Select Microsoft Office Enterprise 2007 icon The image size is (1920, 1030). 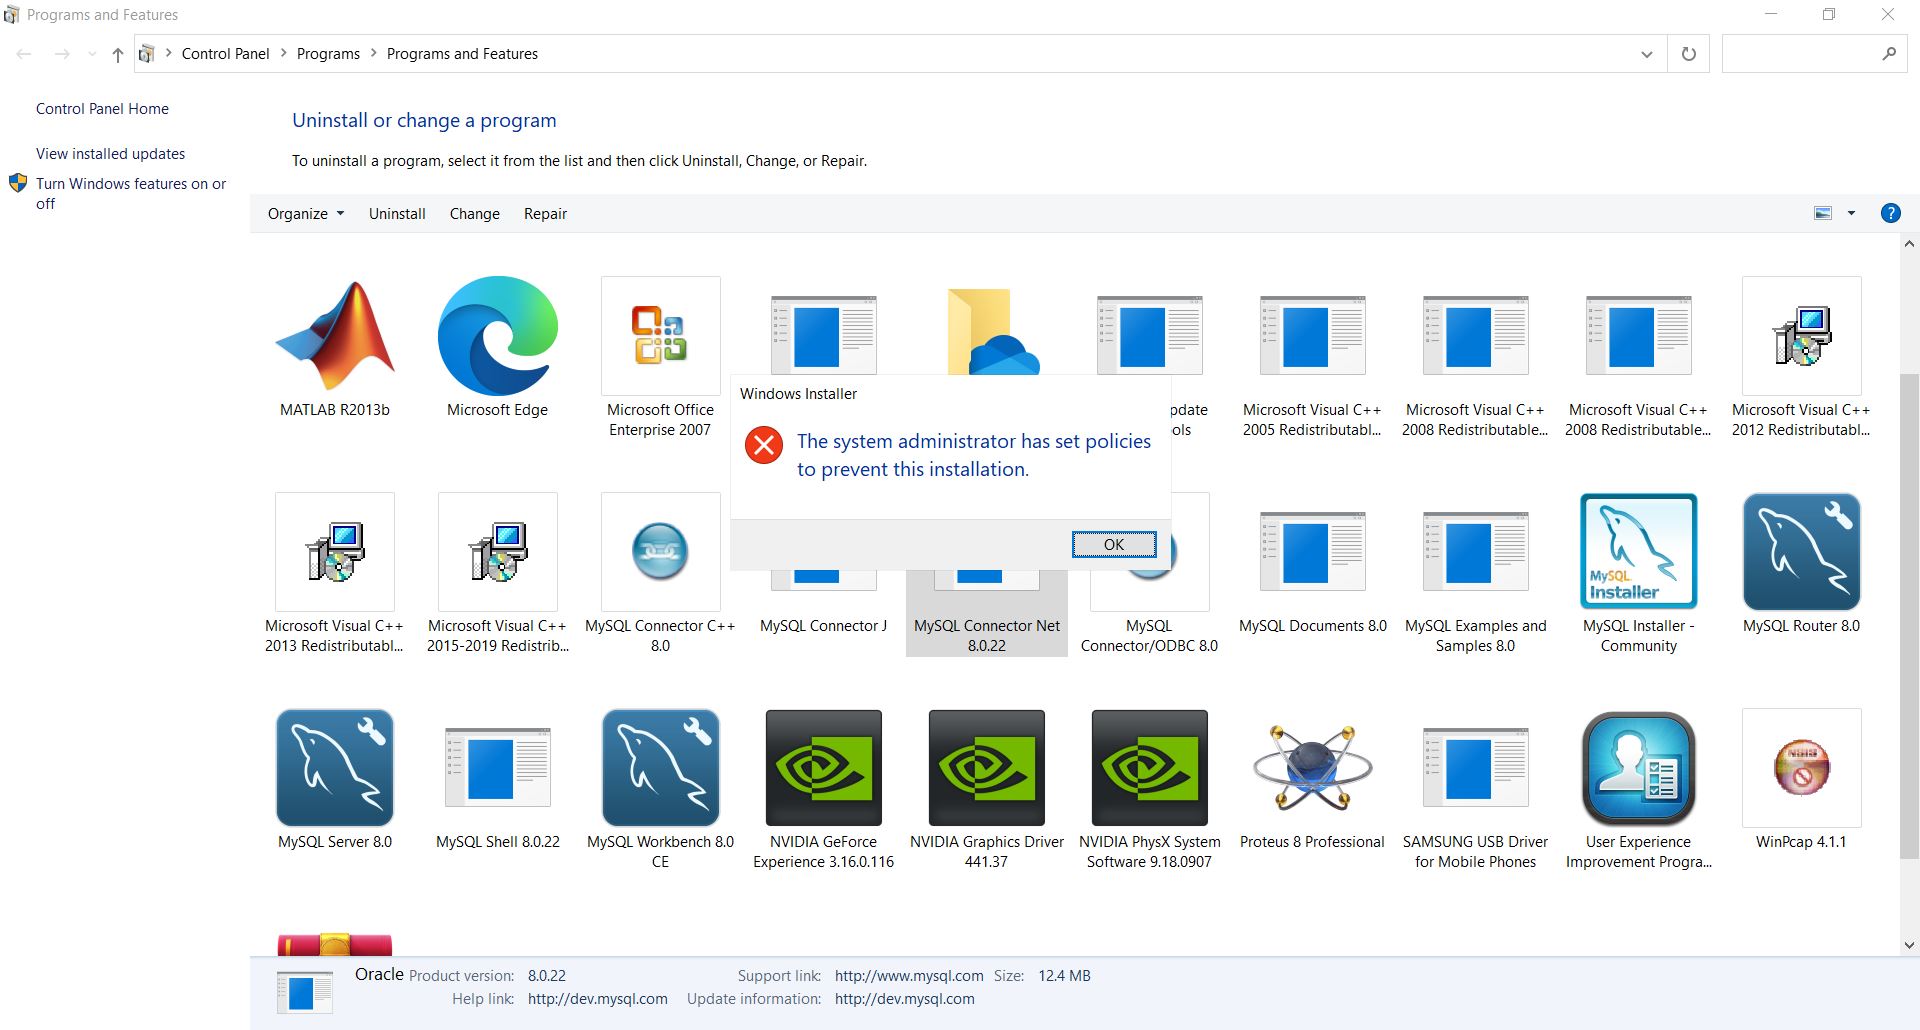(661, 336)
